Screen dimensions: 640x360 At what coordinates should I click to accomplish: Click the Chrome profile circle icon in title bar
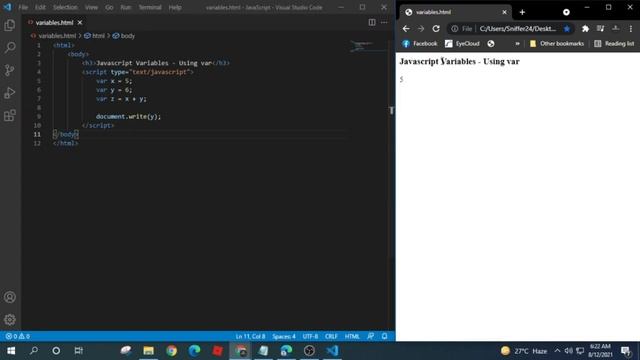click(566, 12)
